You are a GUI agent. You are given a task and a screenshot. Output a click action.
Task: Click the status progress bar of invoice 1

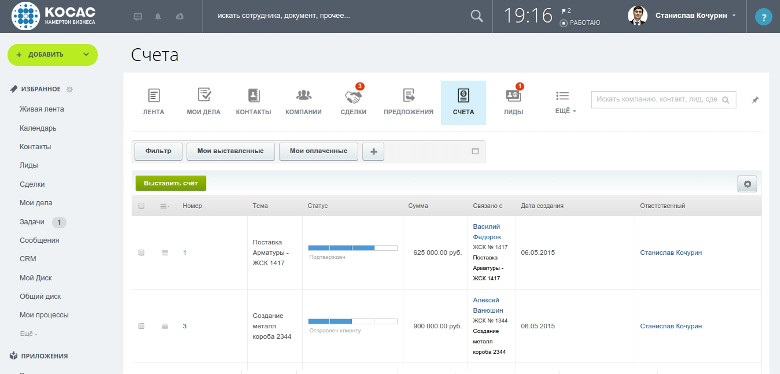(x=353, y=248)
